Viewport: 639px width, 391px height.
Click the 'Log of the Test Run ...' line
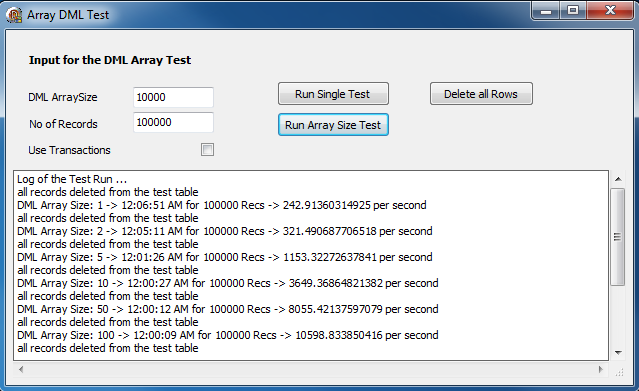coord(72,179)
